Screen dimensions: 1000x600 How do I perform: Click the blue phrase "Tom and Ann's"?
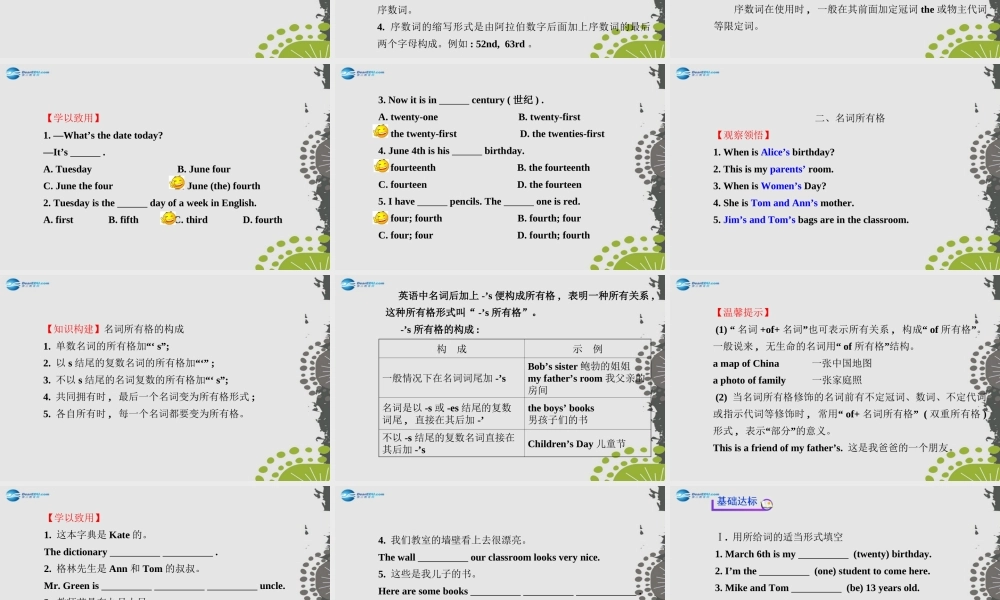tap(784, 203)
